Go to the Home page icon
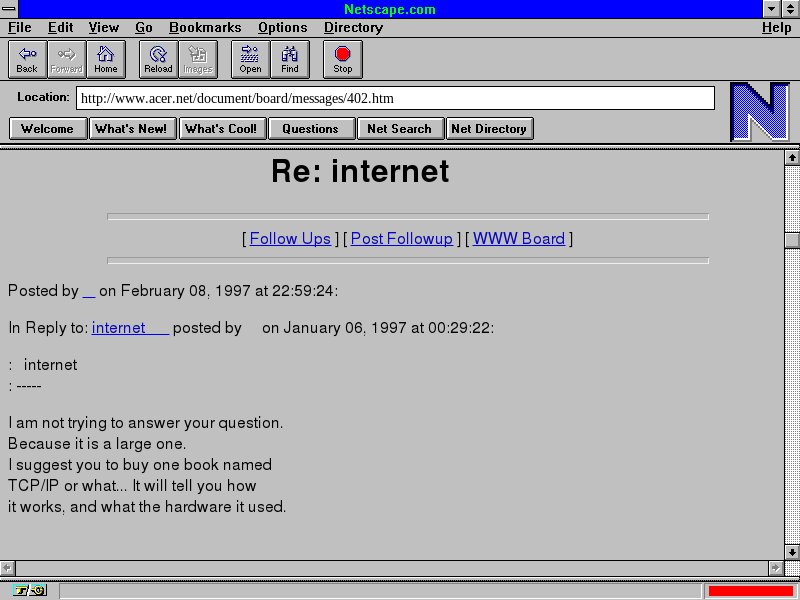The image size is (800, 600). pyautogui.click(x=106, y=60)
